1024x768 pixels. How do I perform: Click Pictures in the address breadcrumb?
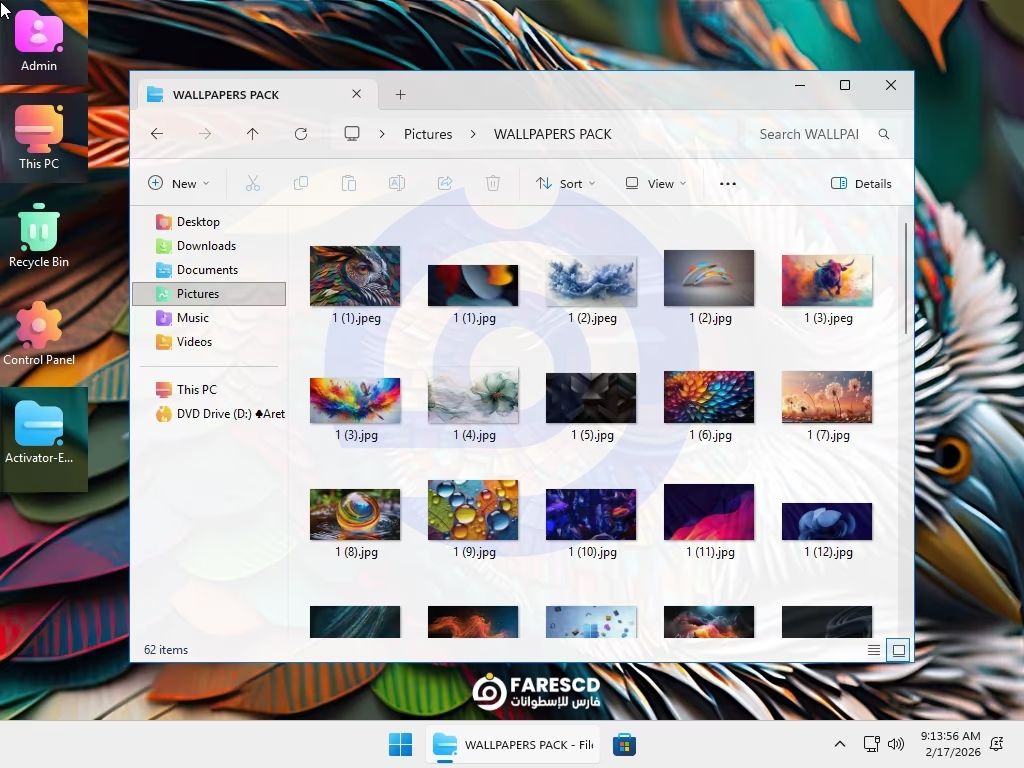pyautogui.click(x=428, y=134)
